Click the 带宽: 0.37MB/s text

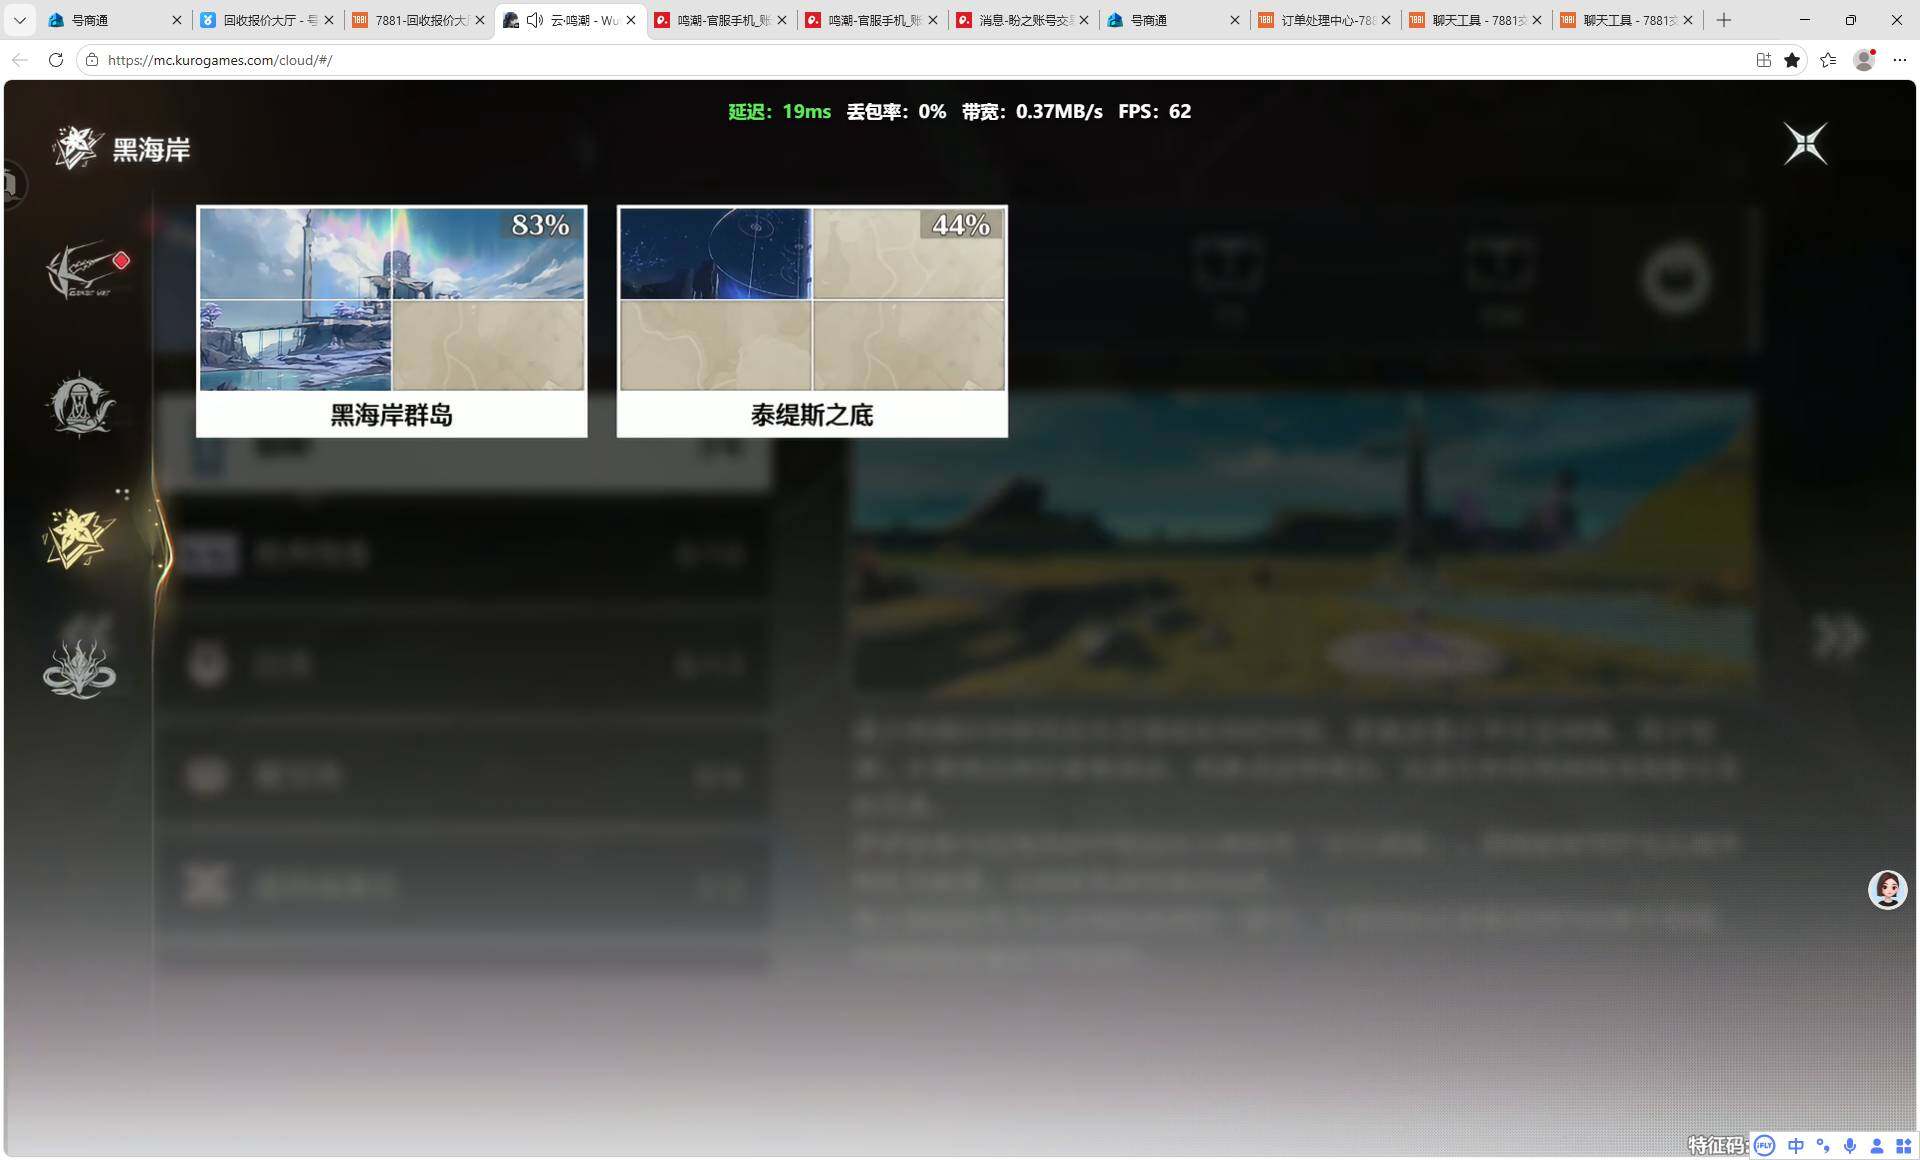[1032, 112]
